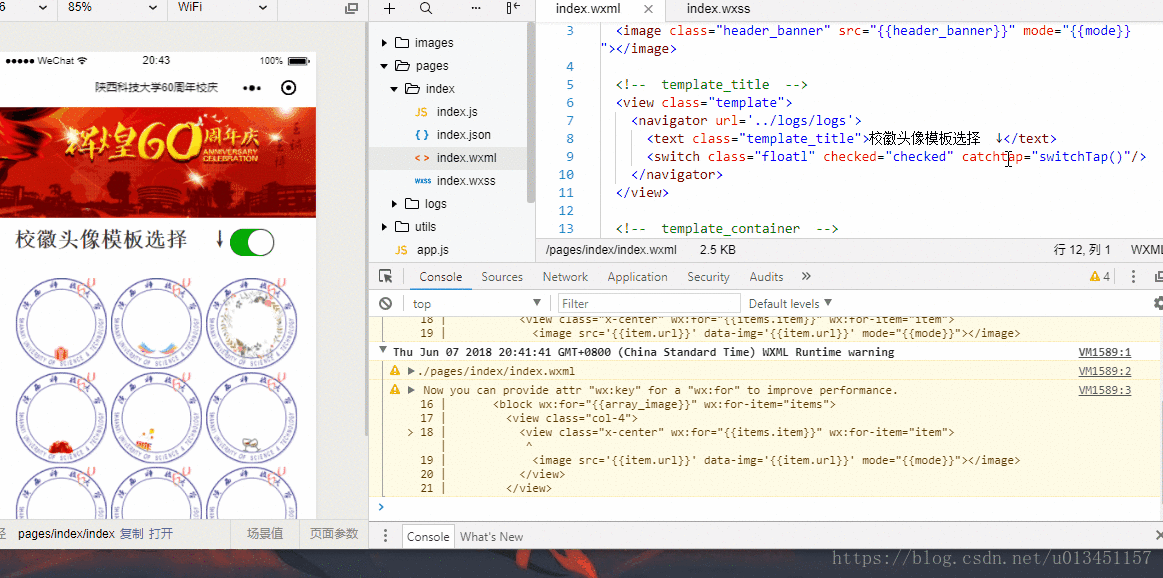The image size is (1163, 578).
Task: Click the 场景值 button
Action: click(x=265, y=533)
